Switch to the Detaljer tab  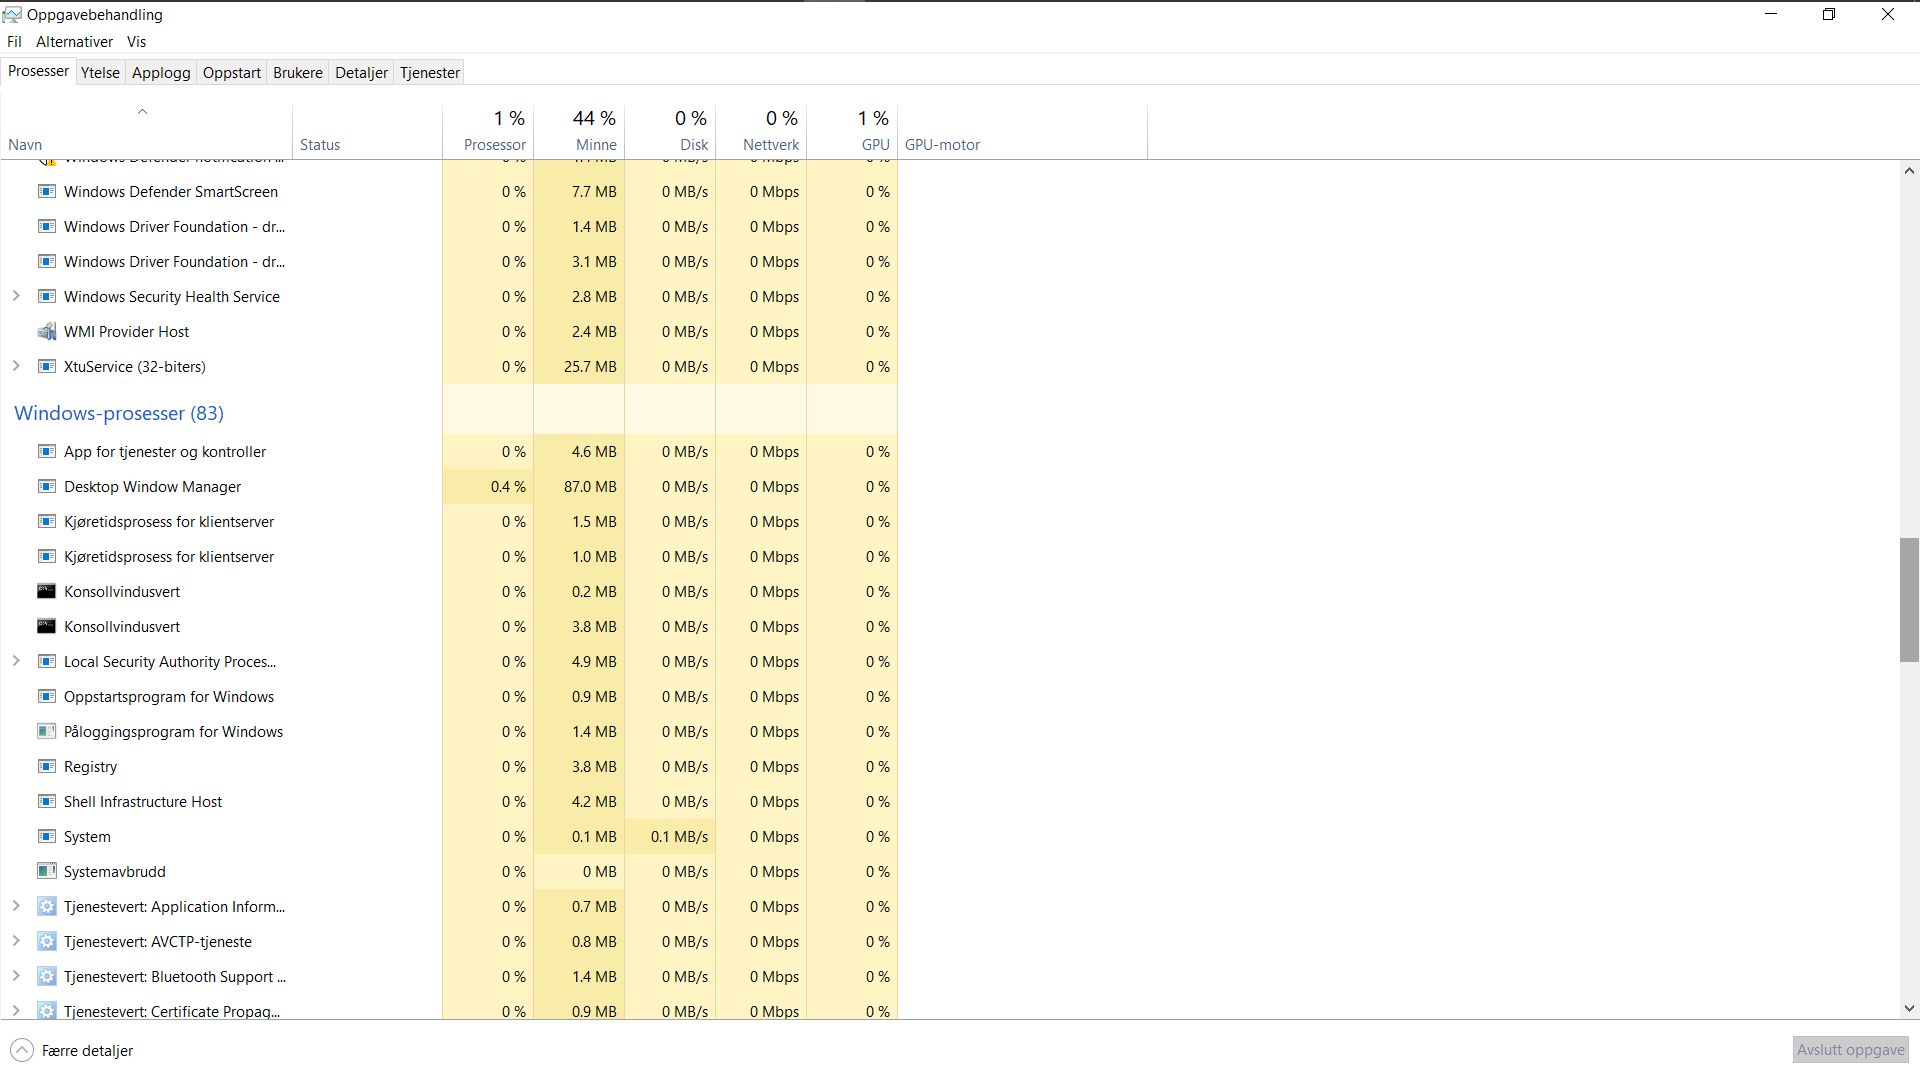tap(361, 72)
